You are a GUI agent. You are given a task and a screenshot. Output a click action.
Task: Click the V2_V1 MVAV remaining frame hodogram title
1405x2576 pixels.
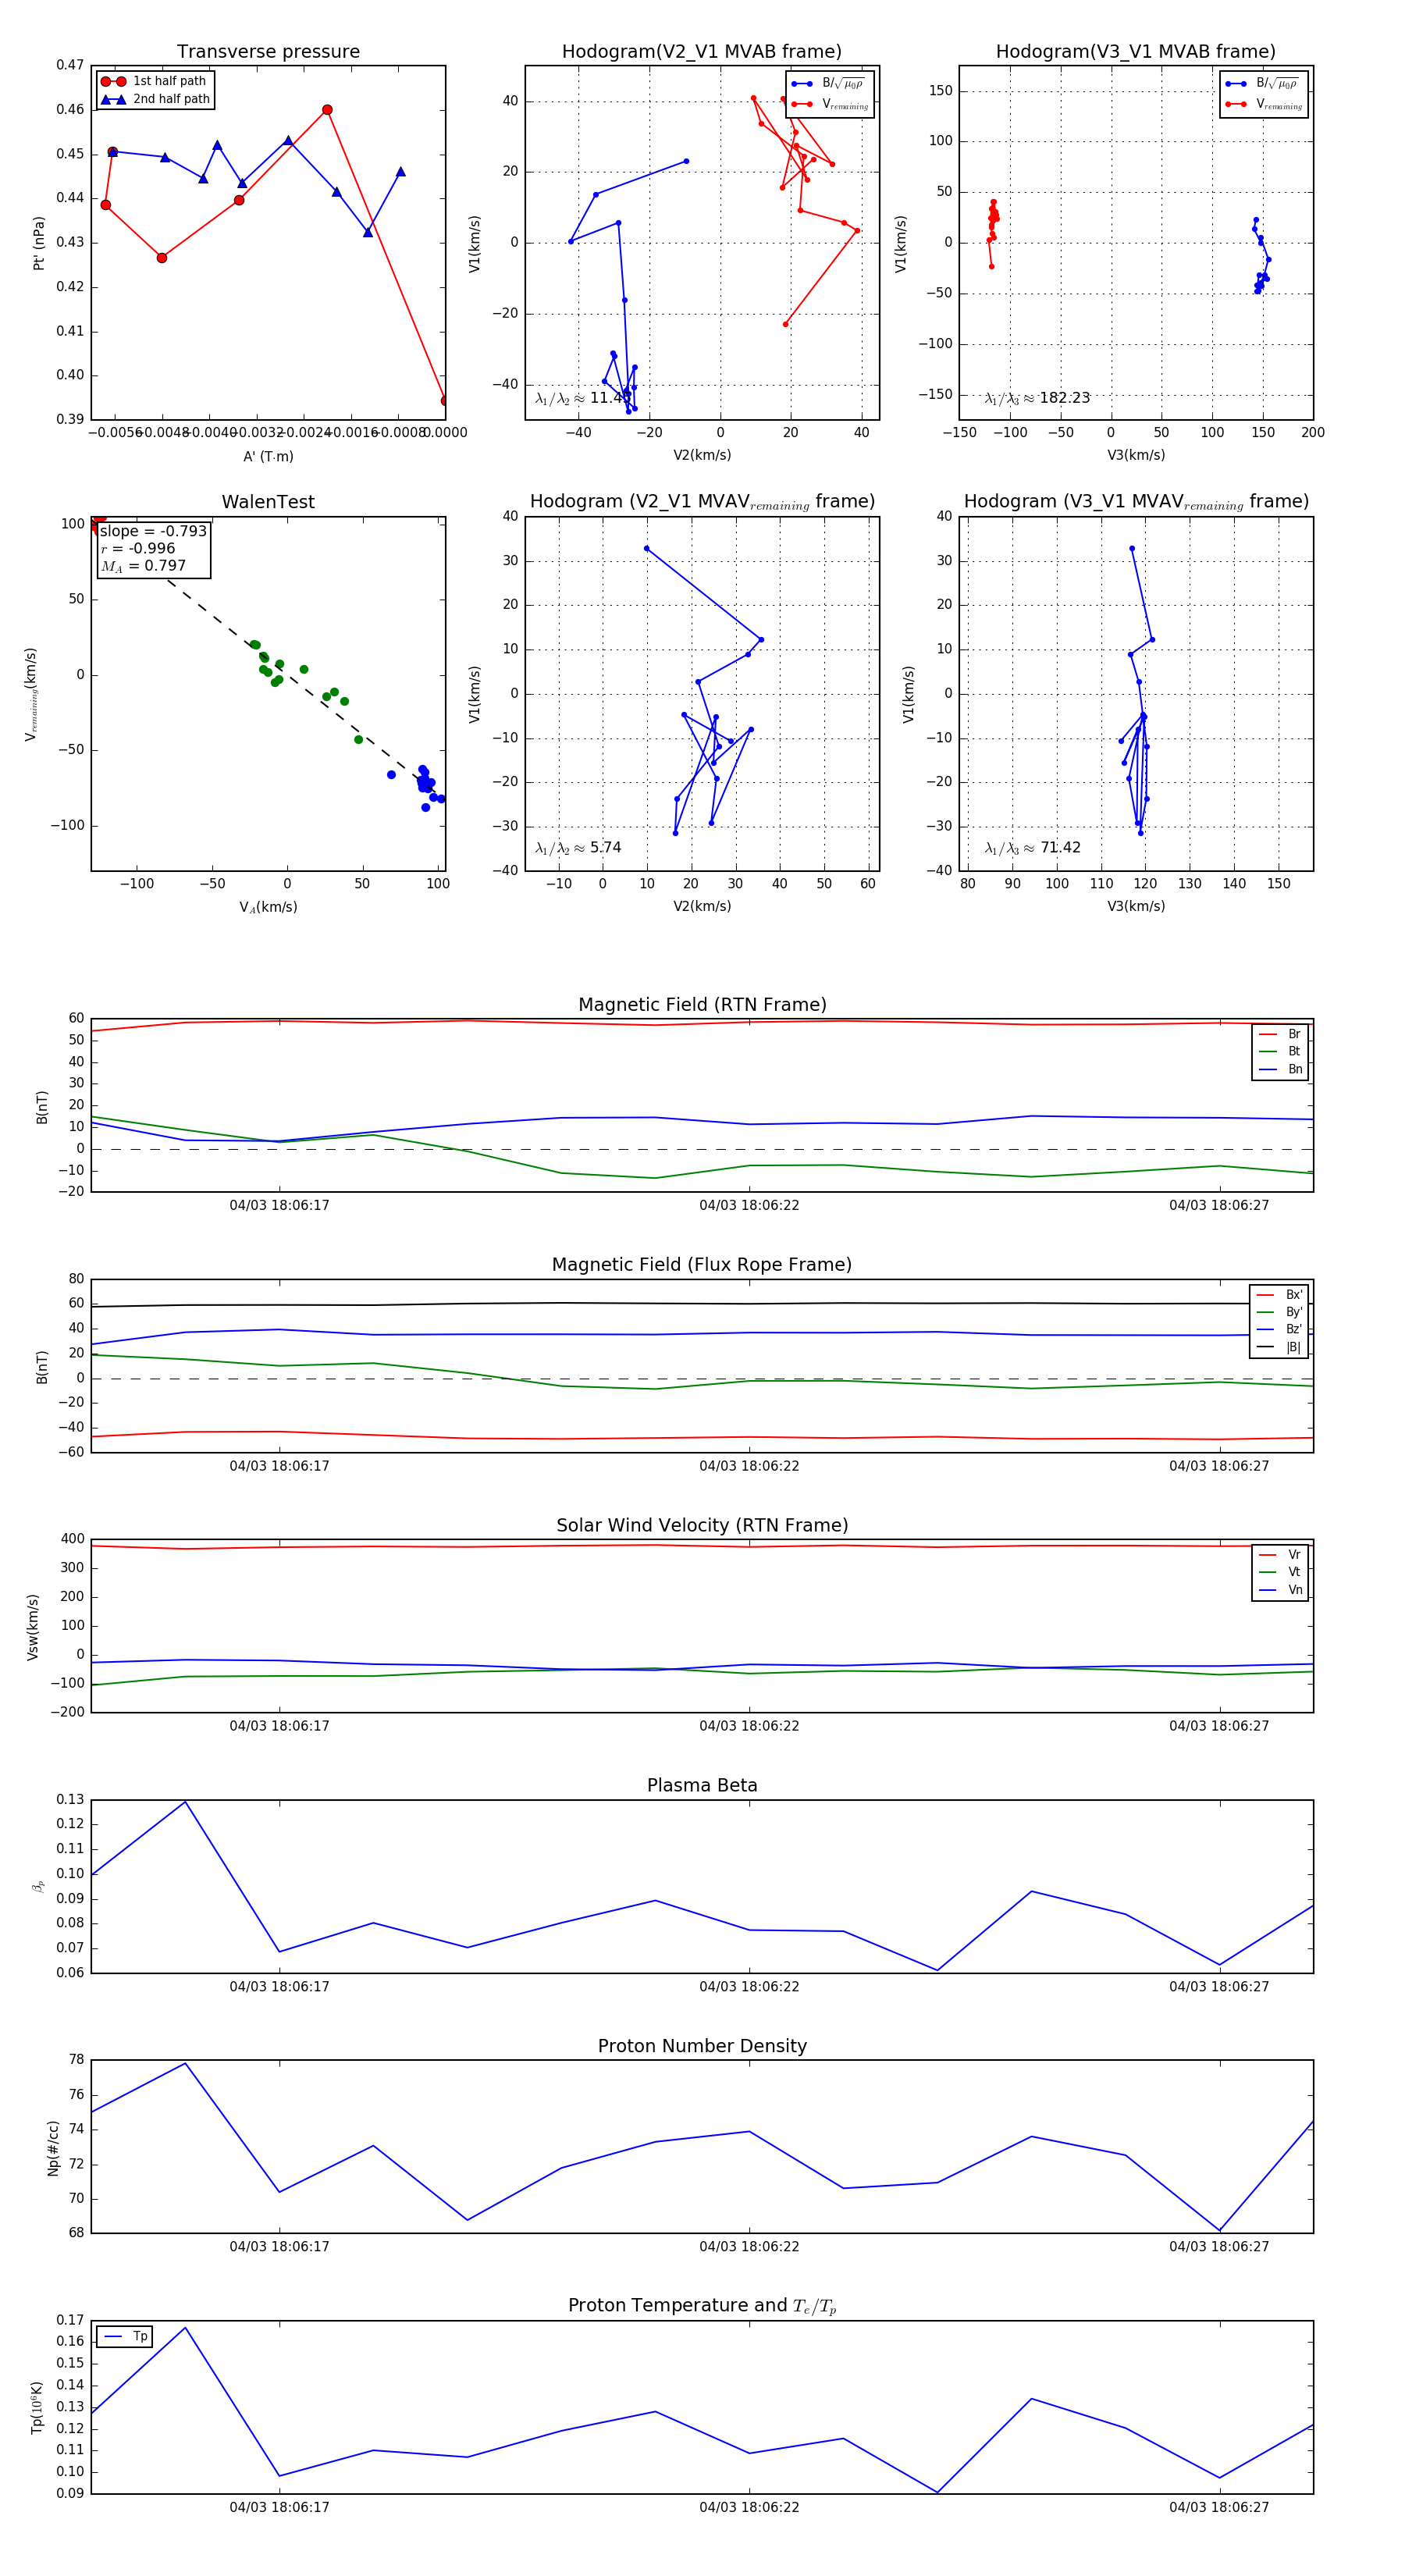(702, 502)
